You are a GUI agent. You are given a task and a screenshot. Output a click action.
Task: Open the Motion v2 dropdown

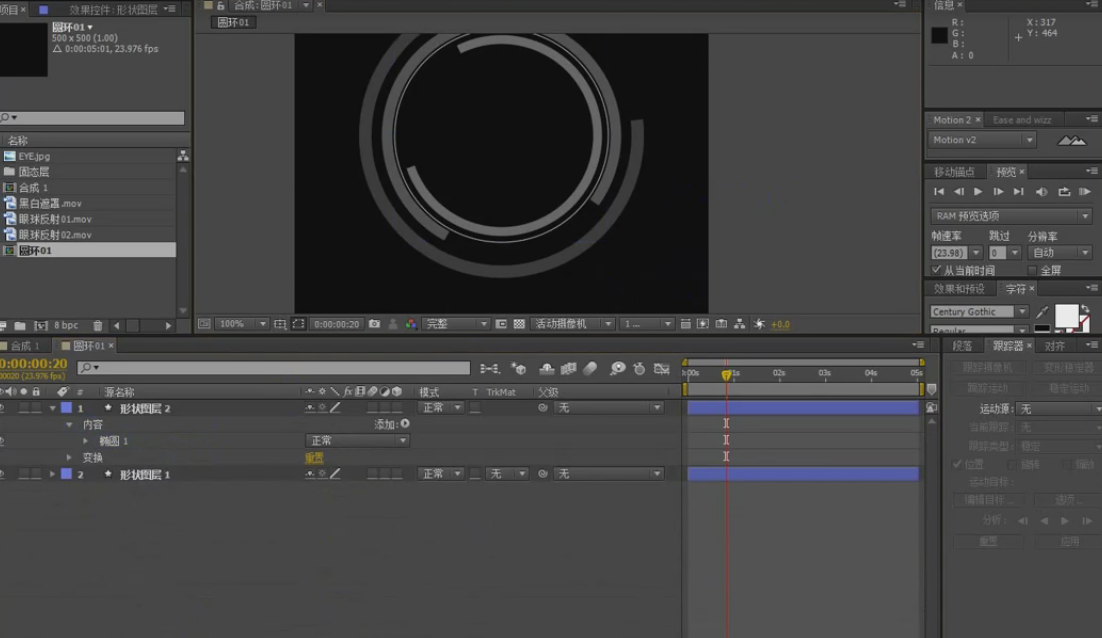point(982,140)
